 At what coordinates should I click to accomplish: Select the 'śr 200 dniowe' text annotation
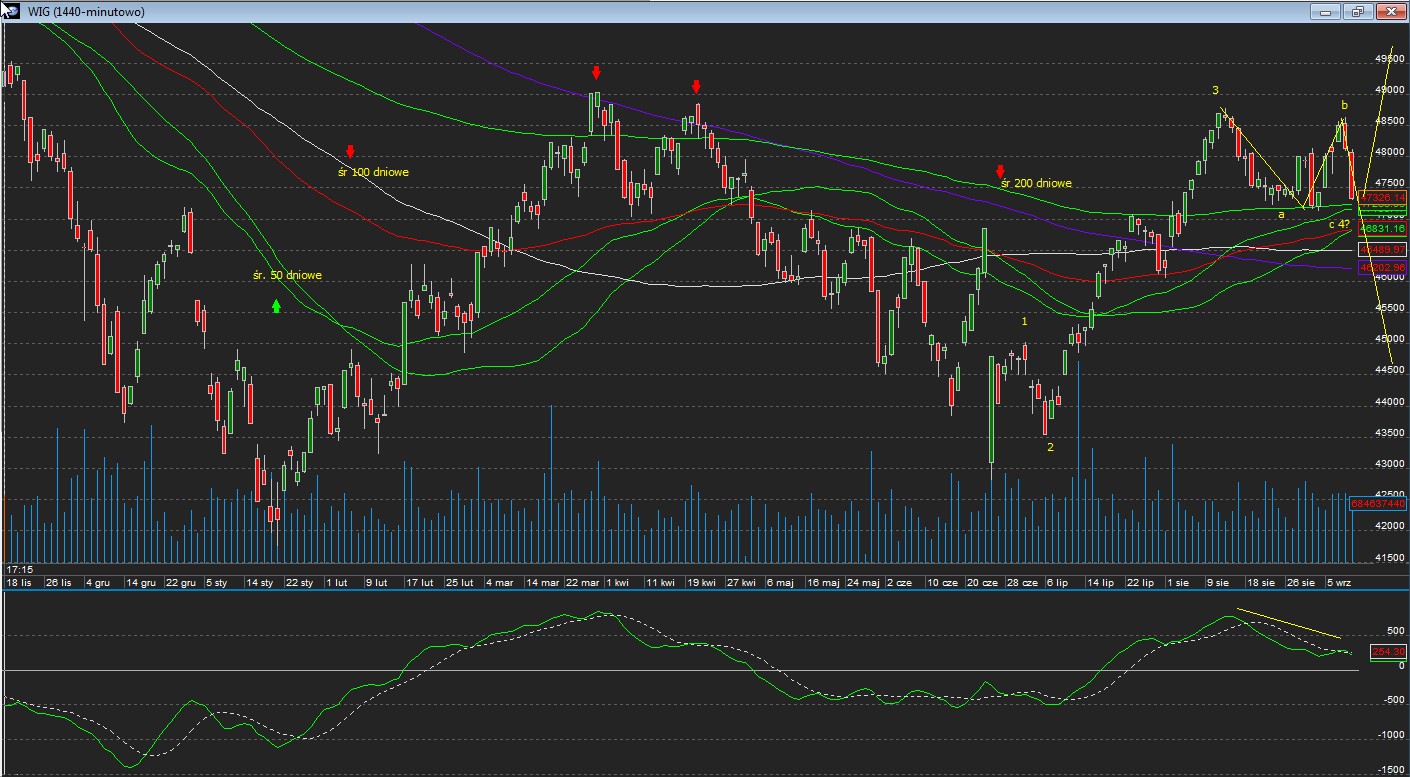pos(1037,184)
